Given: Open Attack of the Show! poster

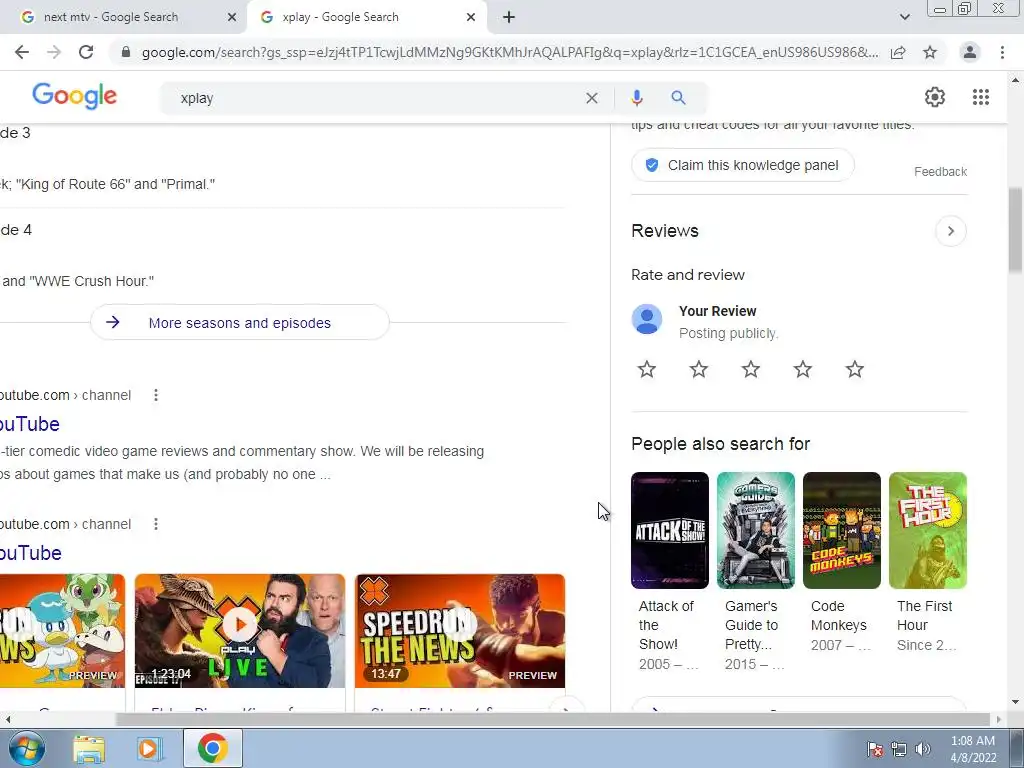Looking at the screenshot, I should coord(669,530).
